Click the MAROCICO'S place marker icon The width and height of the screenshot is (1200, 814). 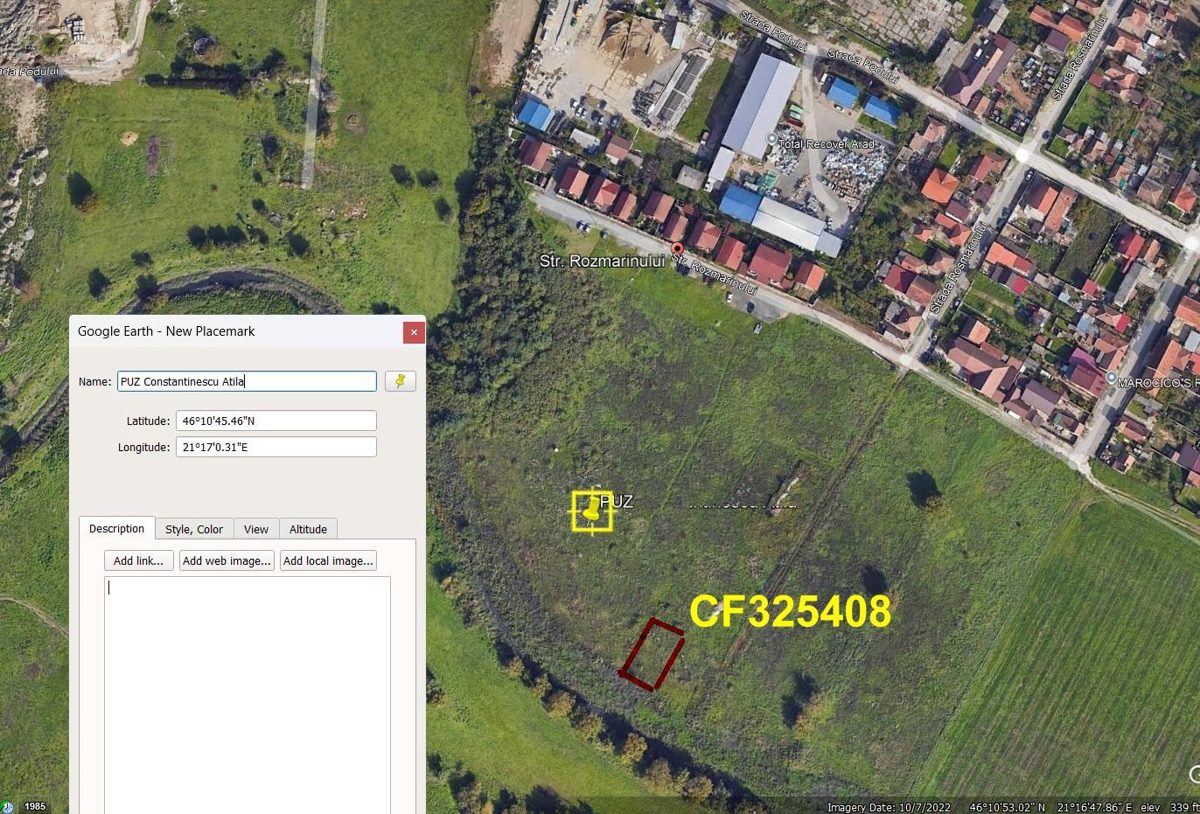(1113, 378)
